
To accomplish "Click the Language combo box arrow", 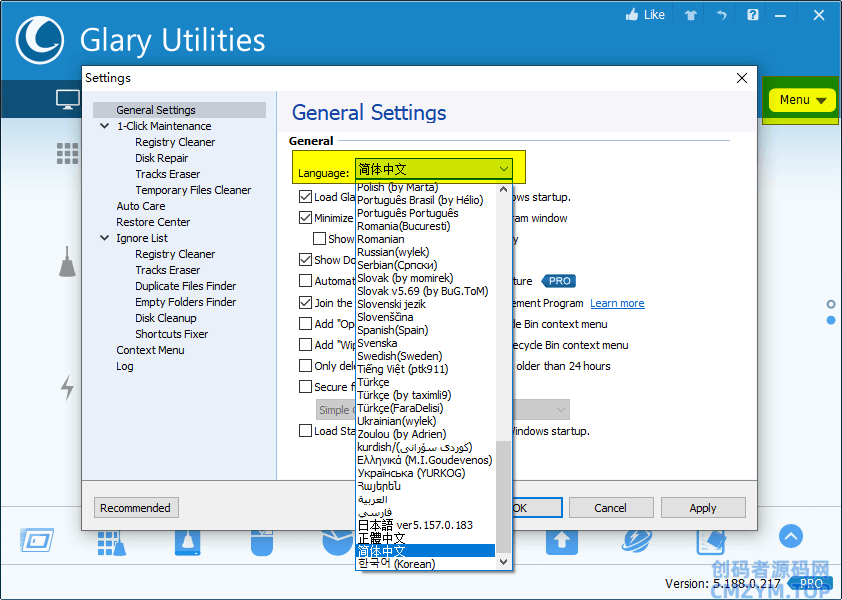I will 504,170.
